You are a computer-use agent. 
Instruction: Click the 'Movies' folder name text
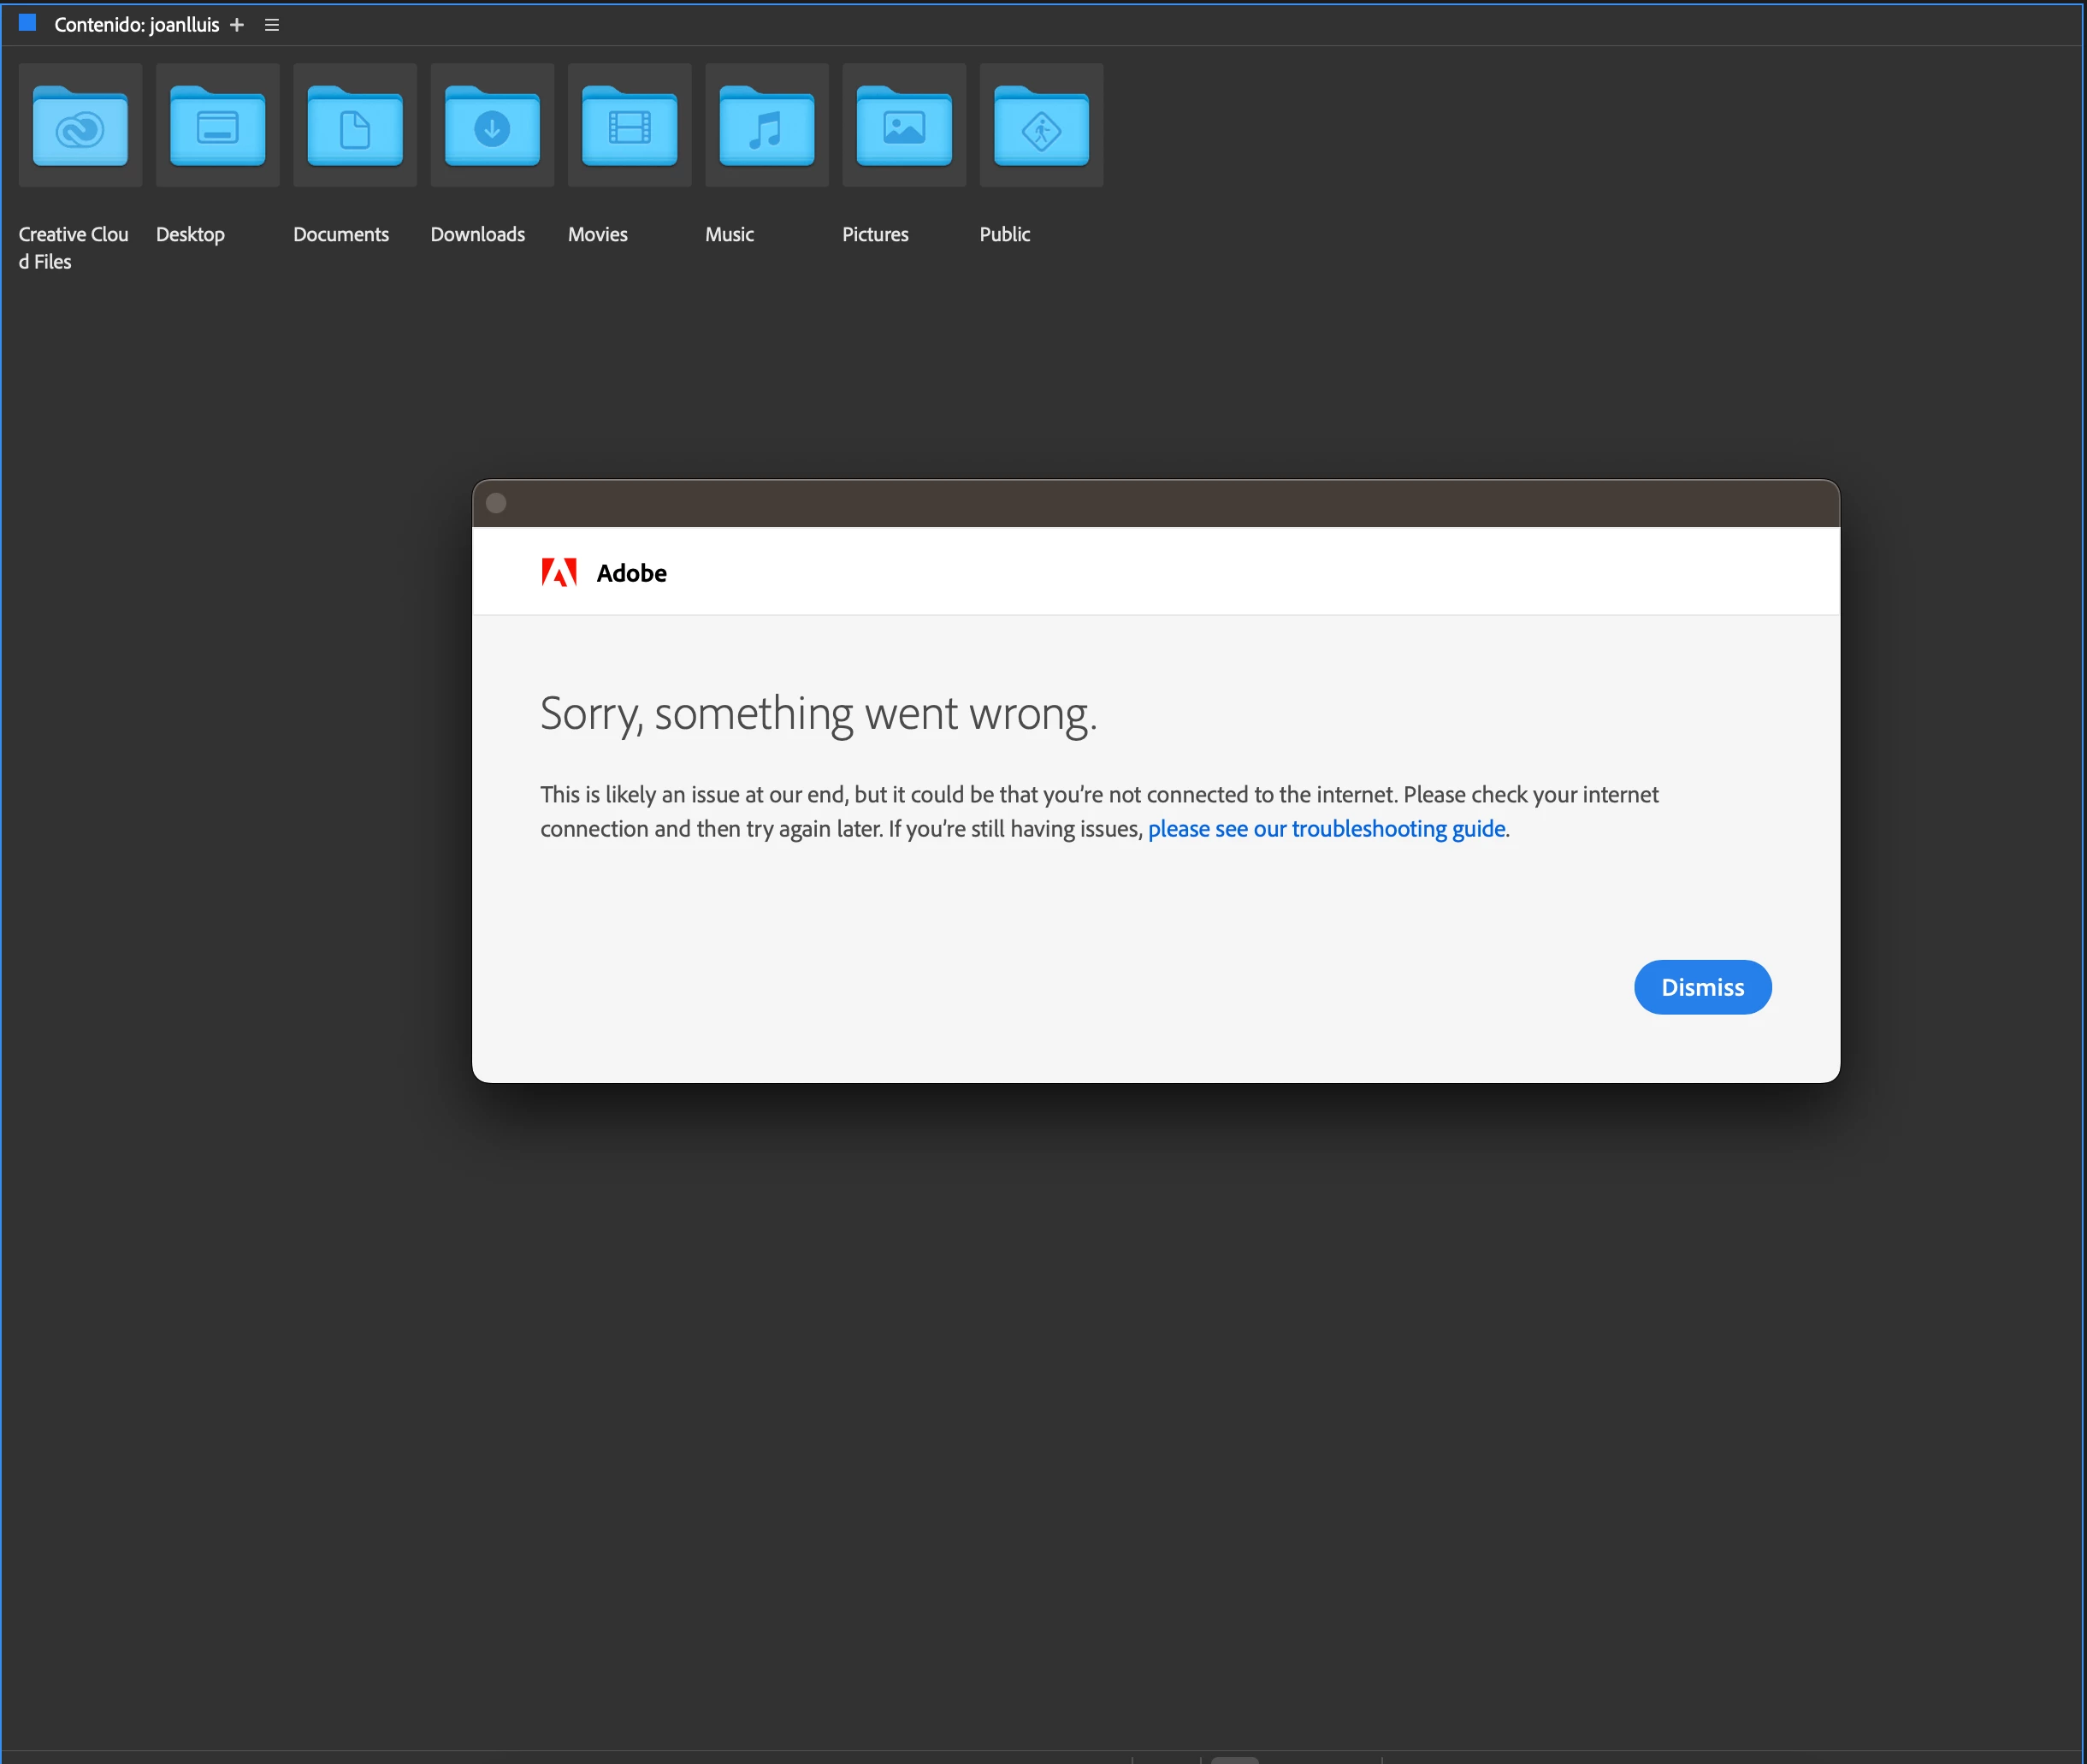point(597,234)
